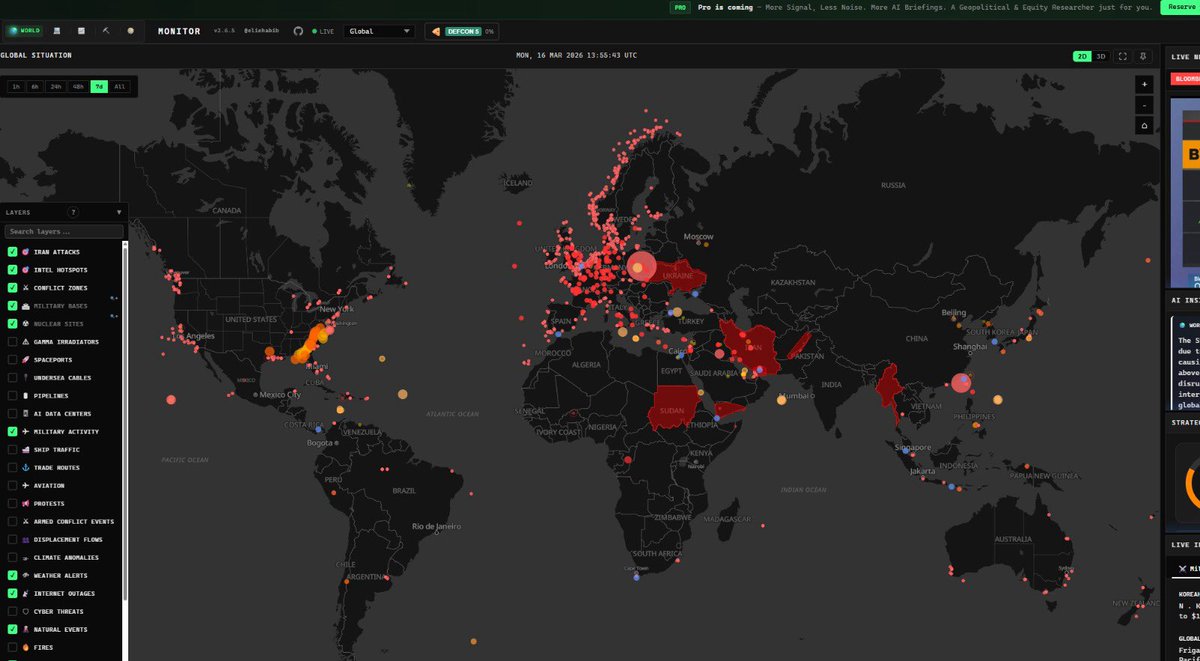Switch map to 2D view

coord(1082,57)
